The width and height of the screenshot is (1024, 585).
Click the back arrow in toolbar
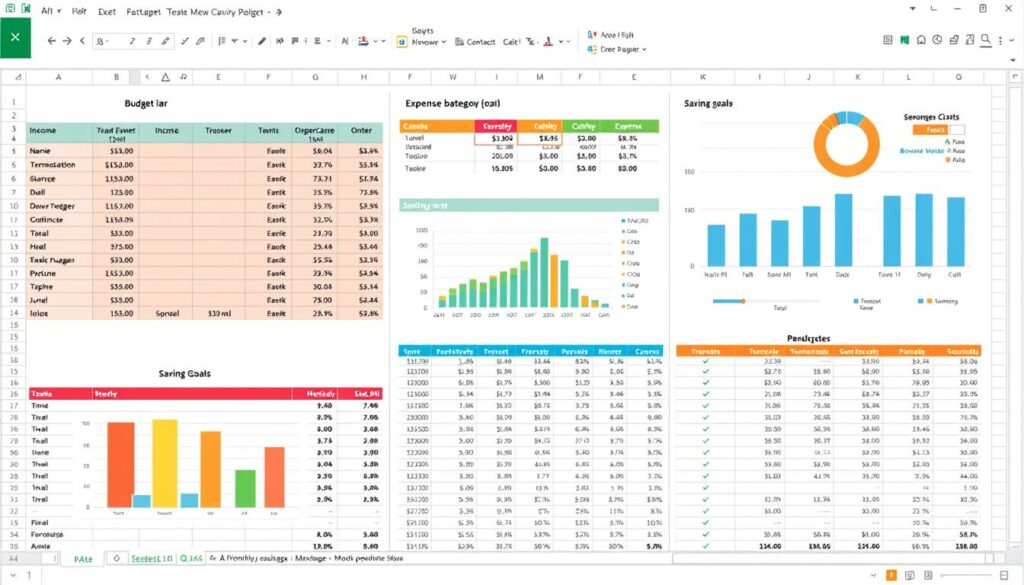52,41
